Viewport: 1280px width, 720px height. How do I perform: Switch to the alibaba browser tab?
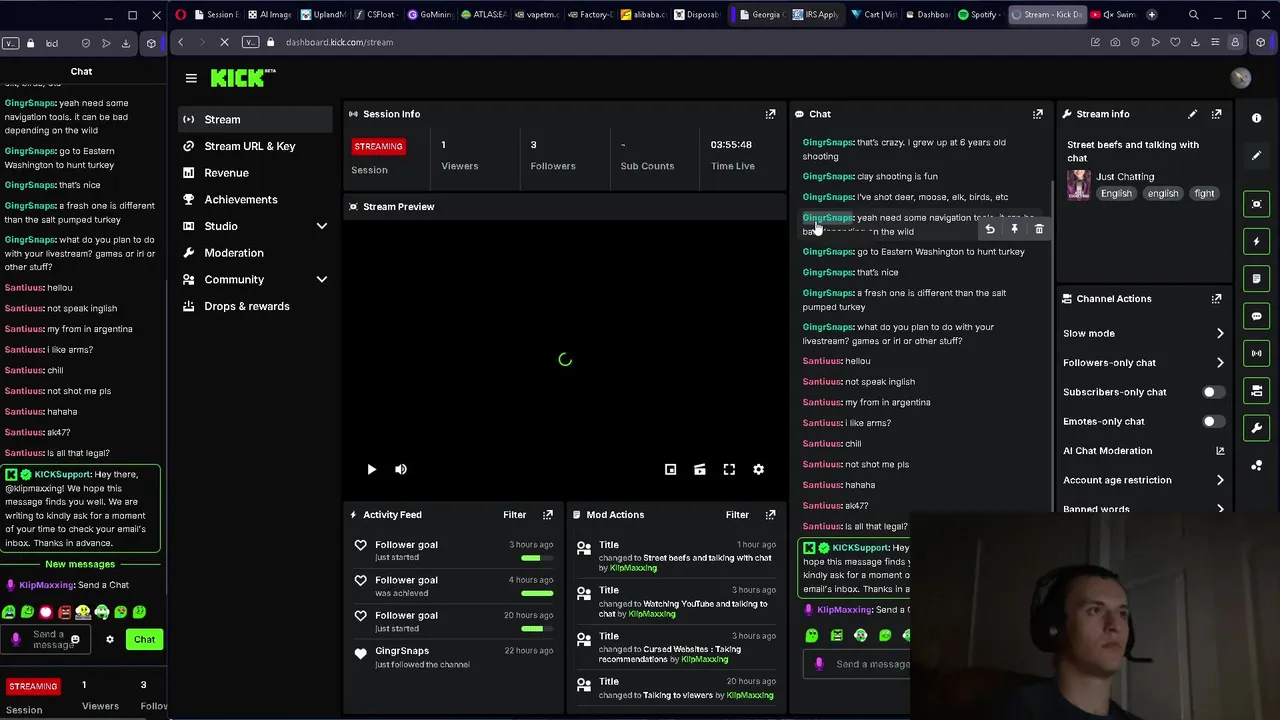[641, 15]
